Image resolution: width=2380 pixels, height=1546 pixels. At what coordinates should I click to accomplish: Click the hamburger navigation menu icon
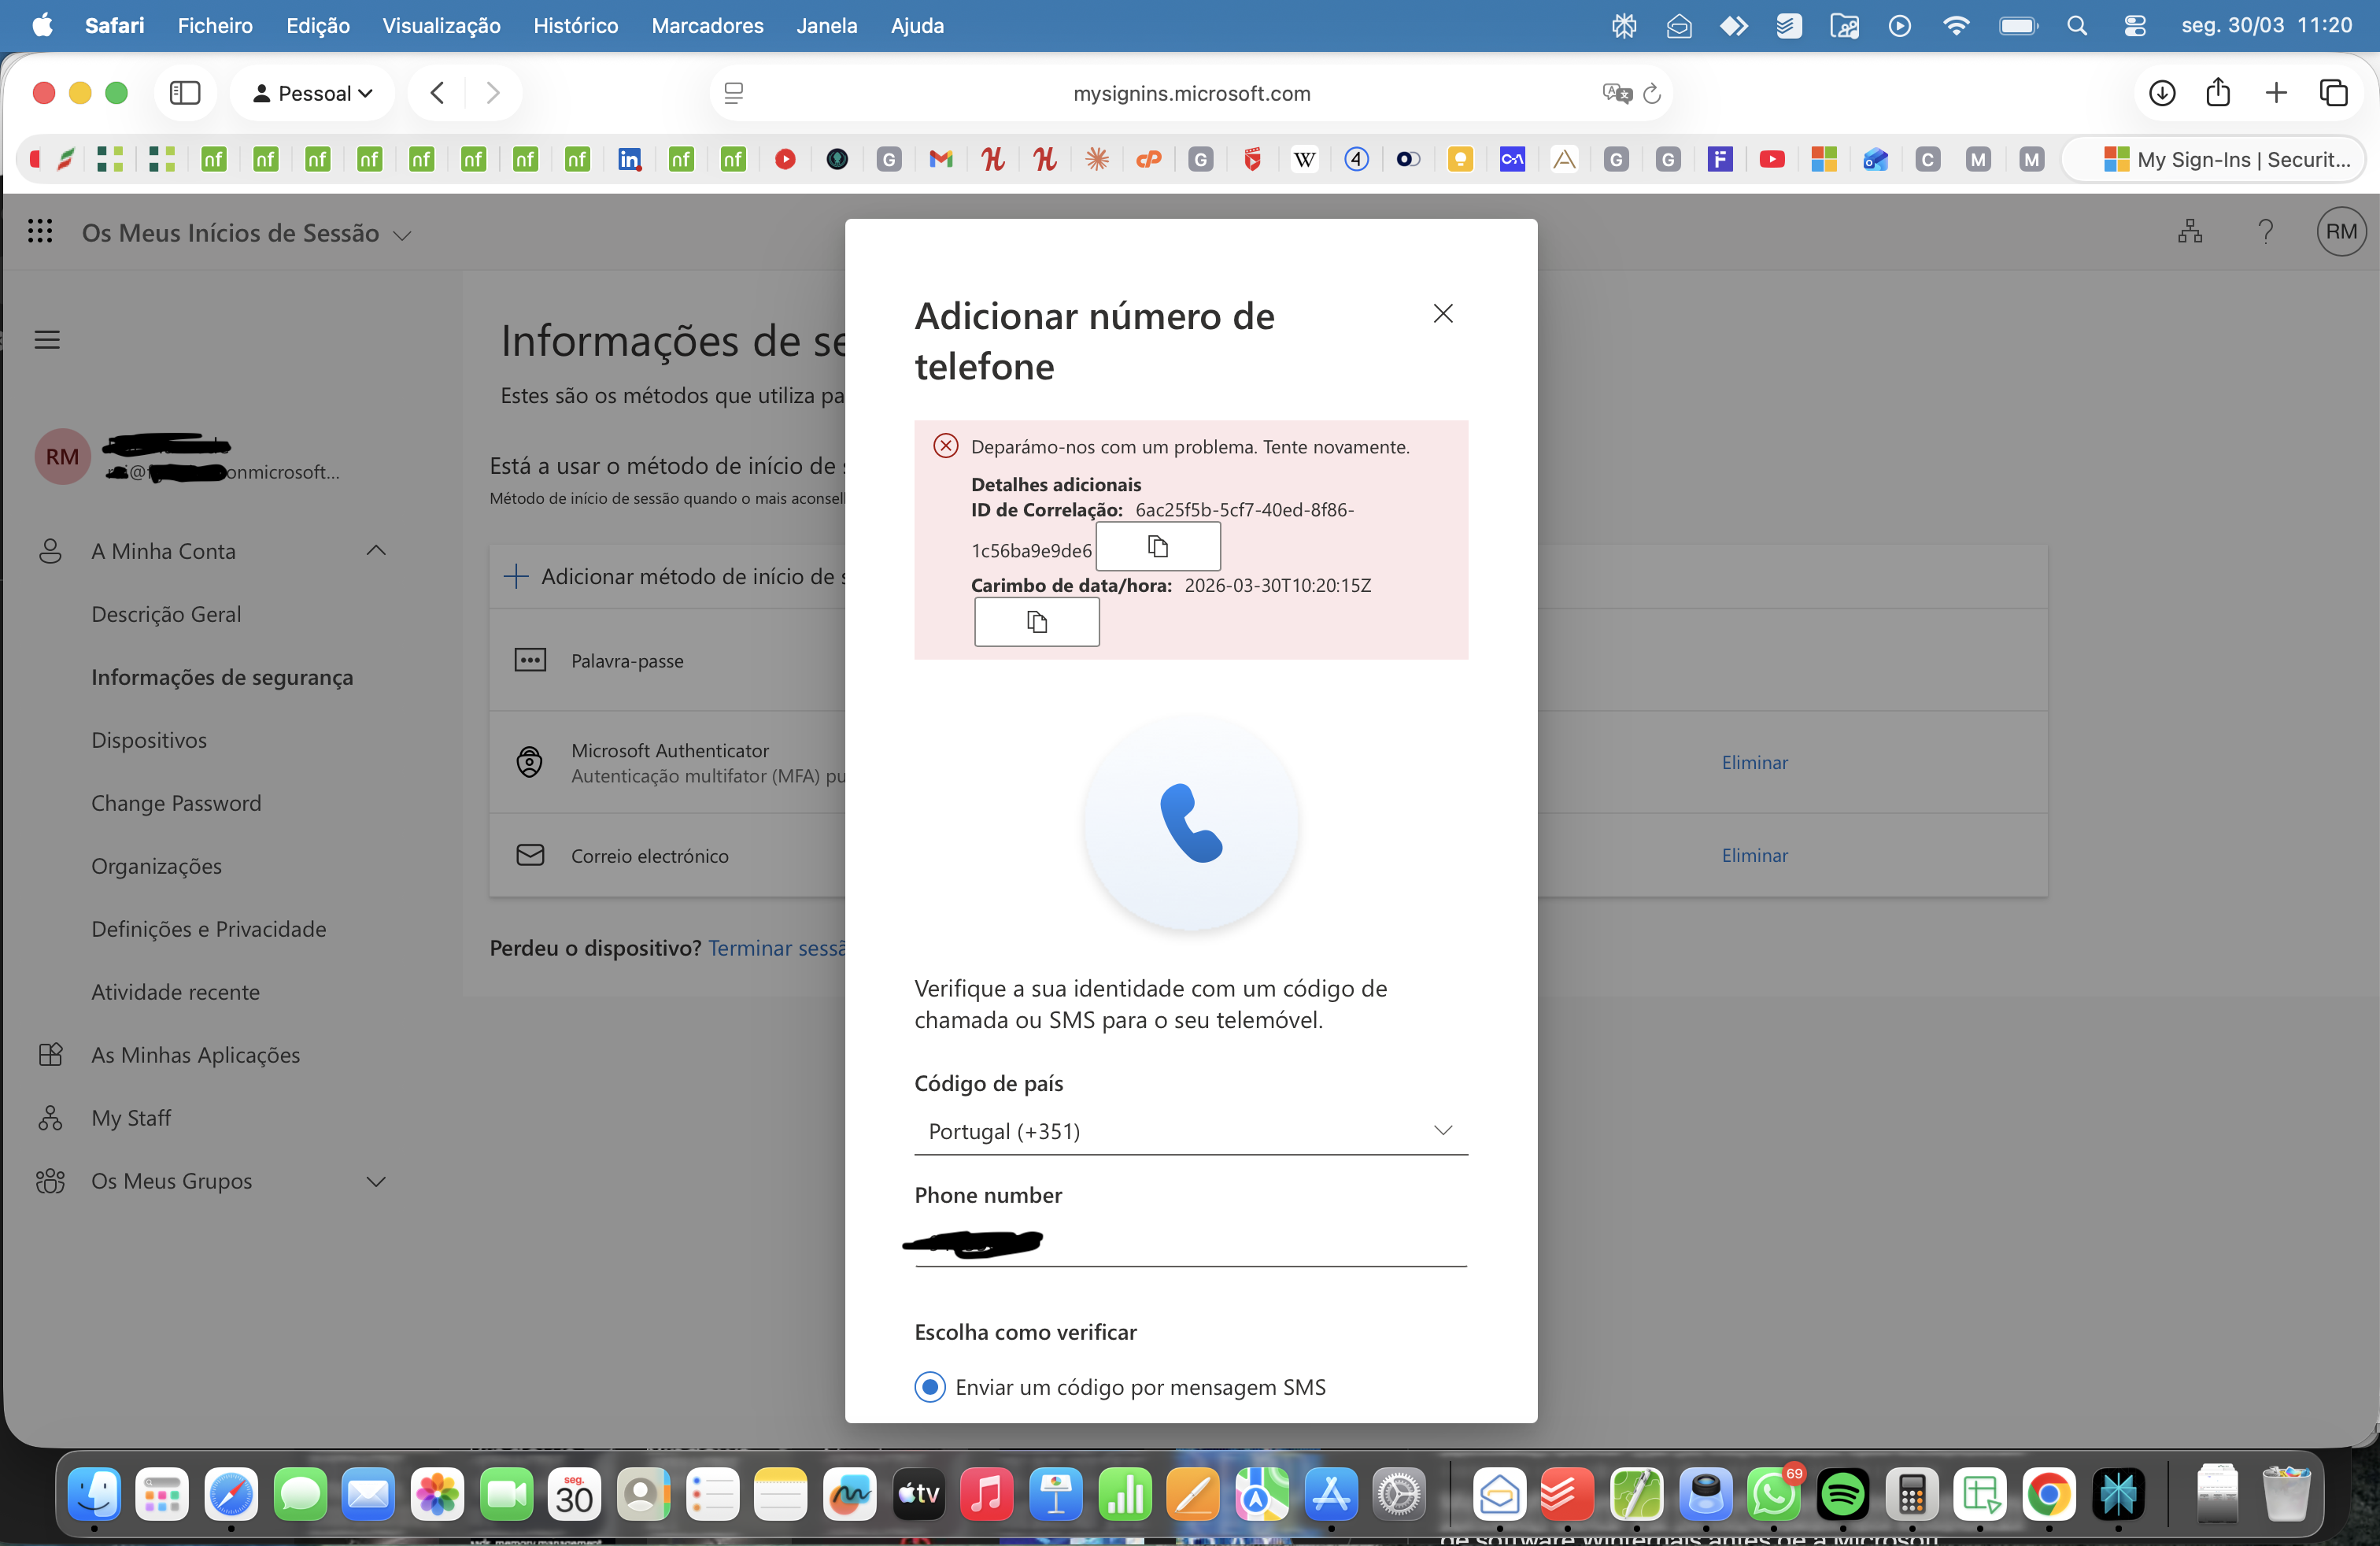click(x=47, y=340)
